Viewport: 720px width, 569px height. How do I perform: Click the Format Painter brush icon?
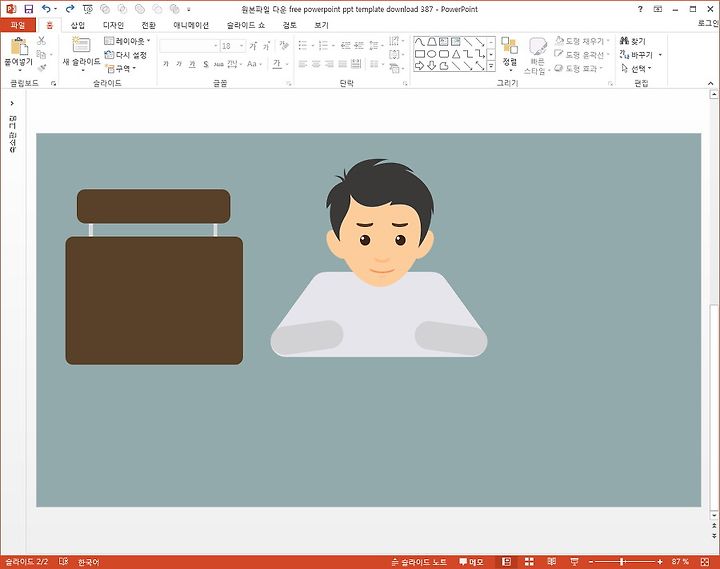pos(42,68)
